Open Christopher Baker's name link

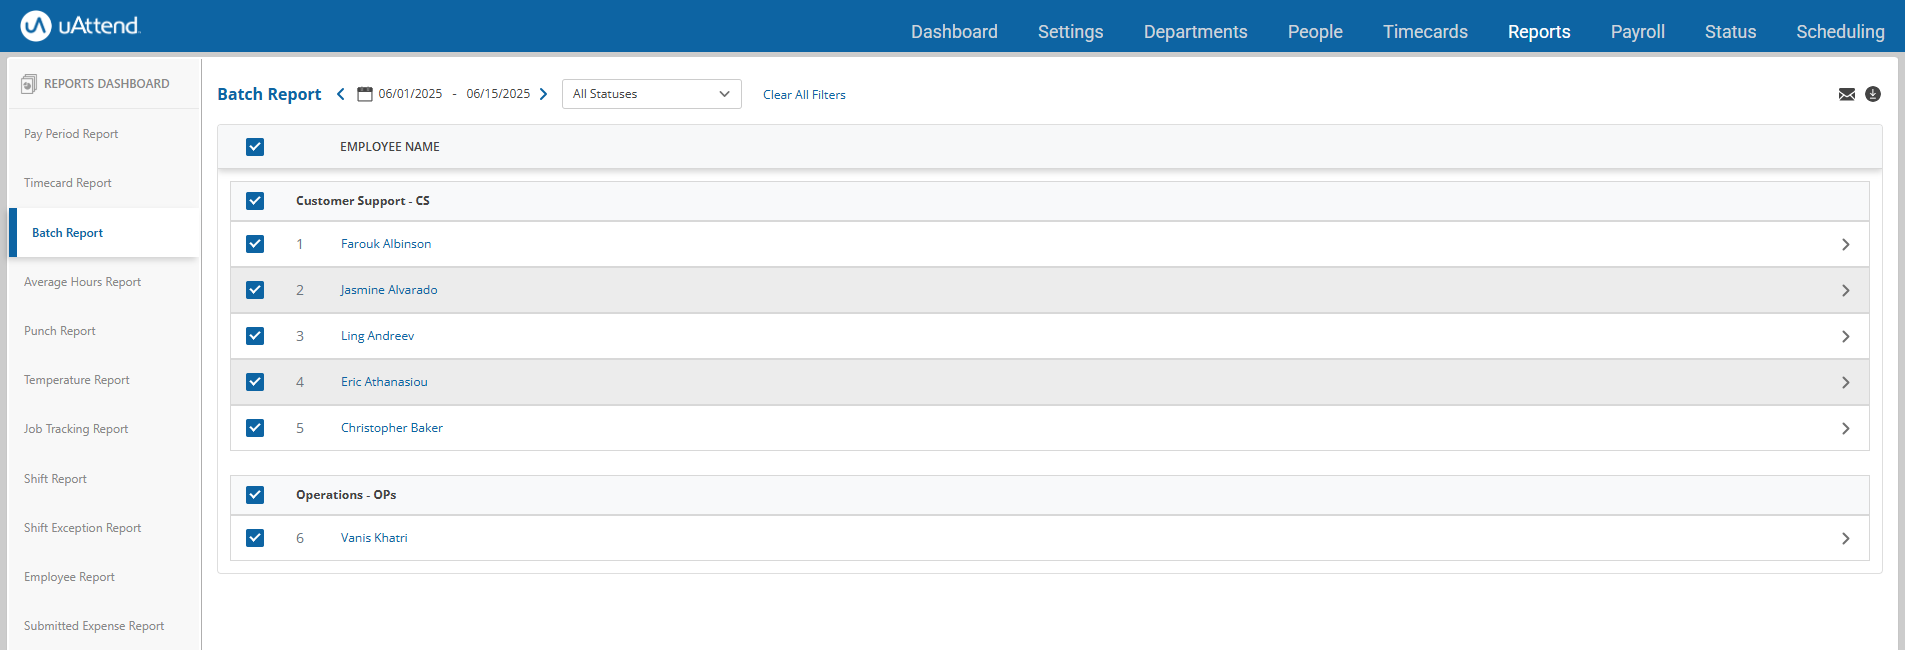[392, 428]
